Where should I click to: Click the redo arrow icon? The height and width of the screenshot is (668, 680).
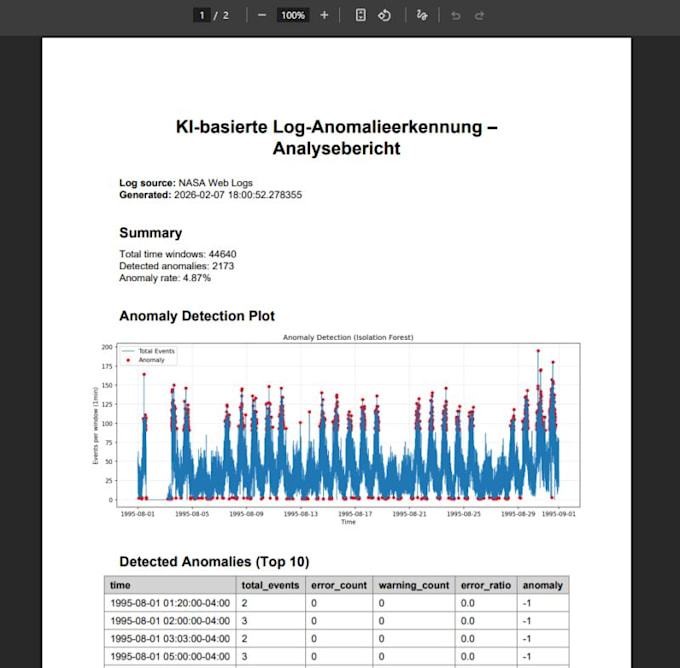click(479, 16)
